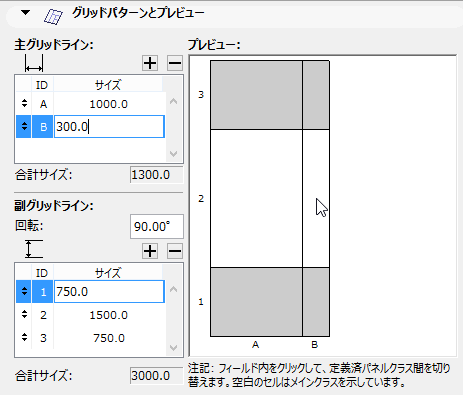Image resolution: width=463 pixels, height=395 pixels.
Task: Select ID cell B in main gridline list
Action: tap(43, 127)
